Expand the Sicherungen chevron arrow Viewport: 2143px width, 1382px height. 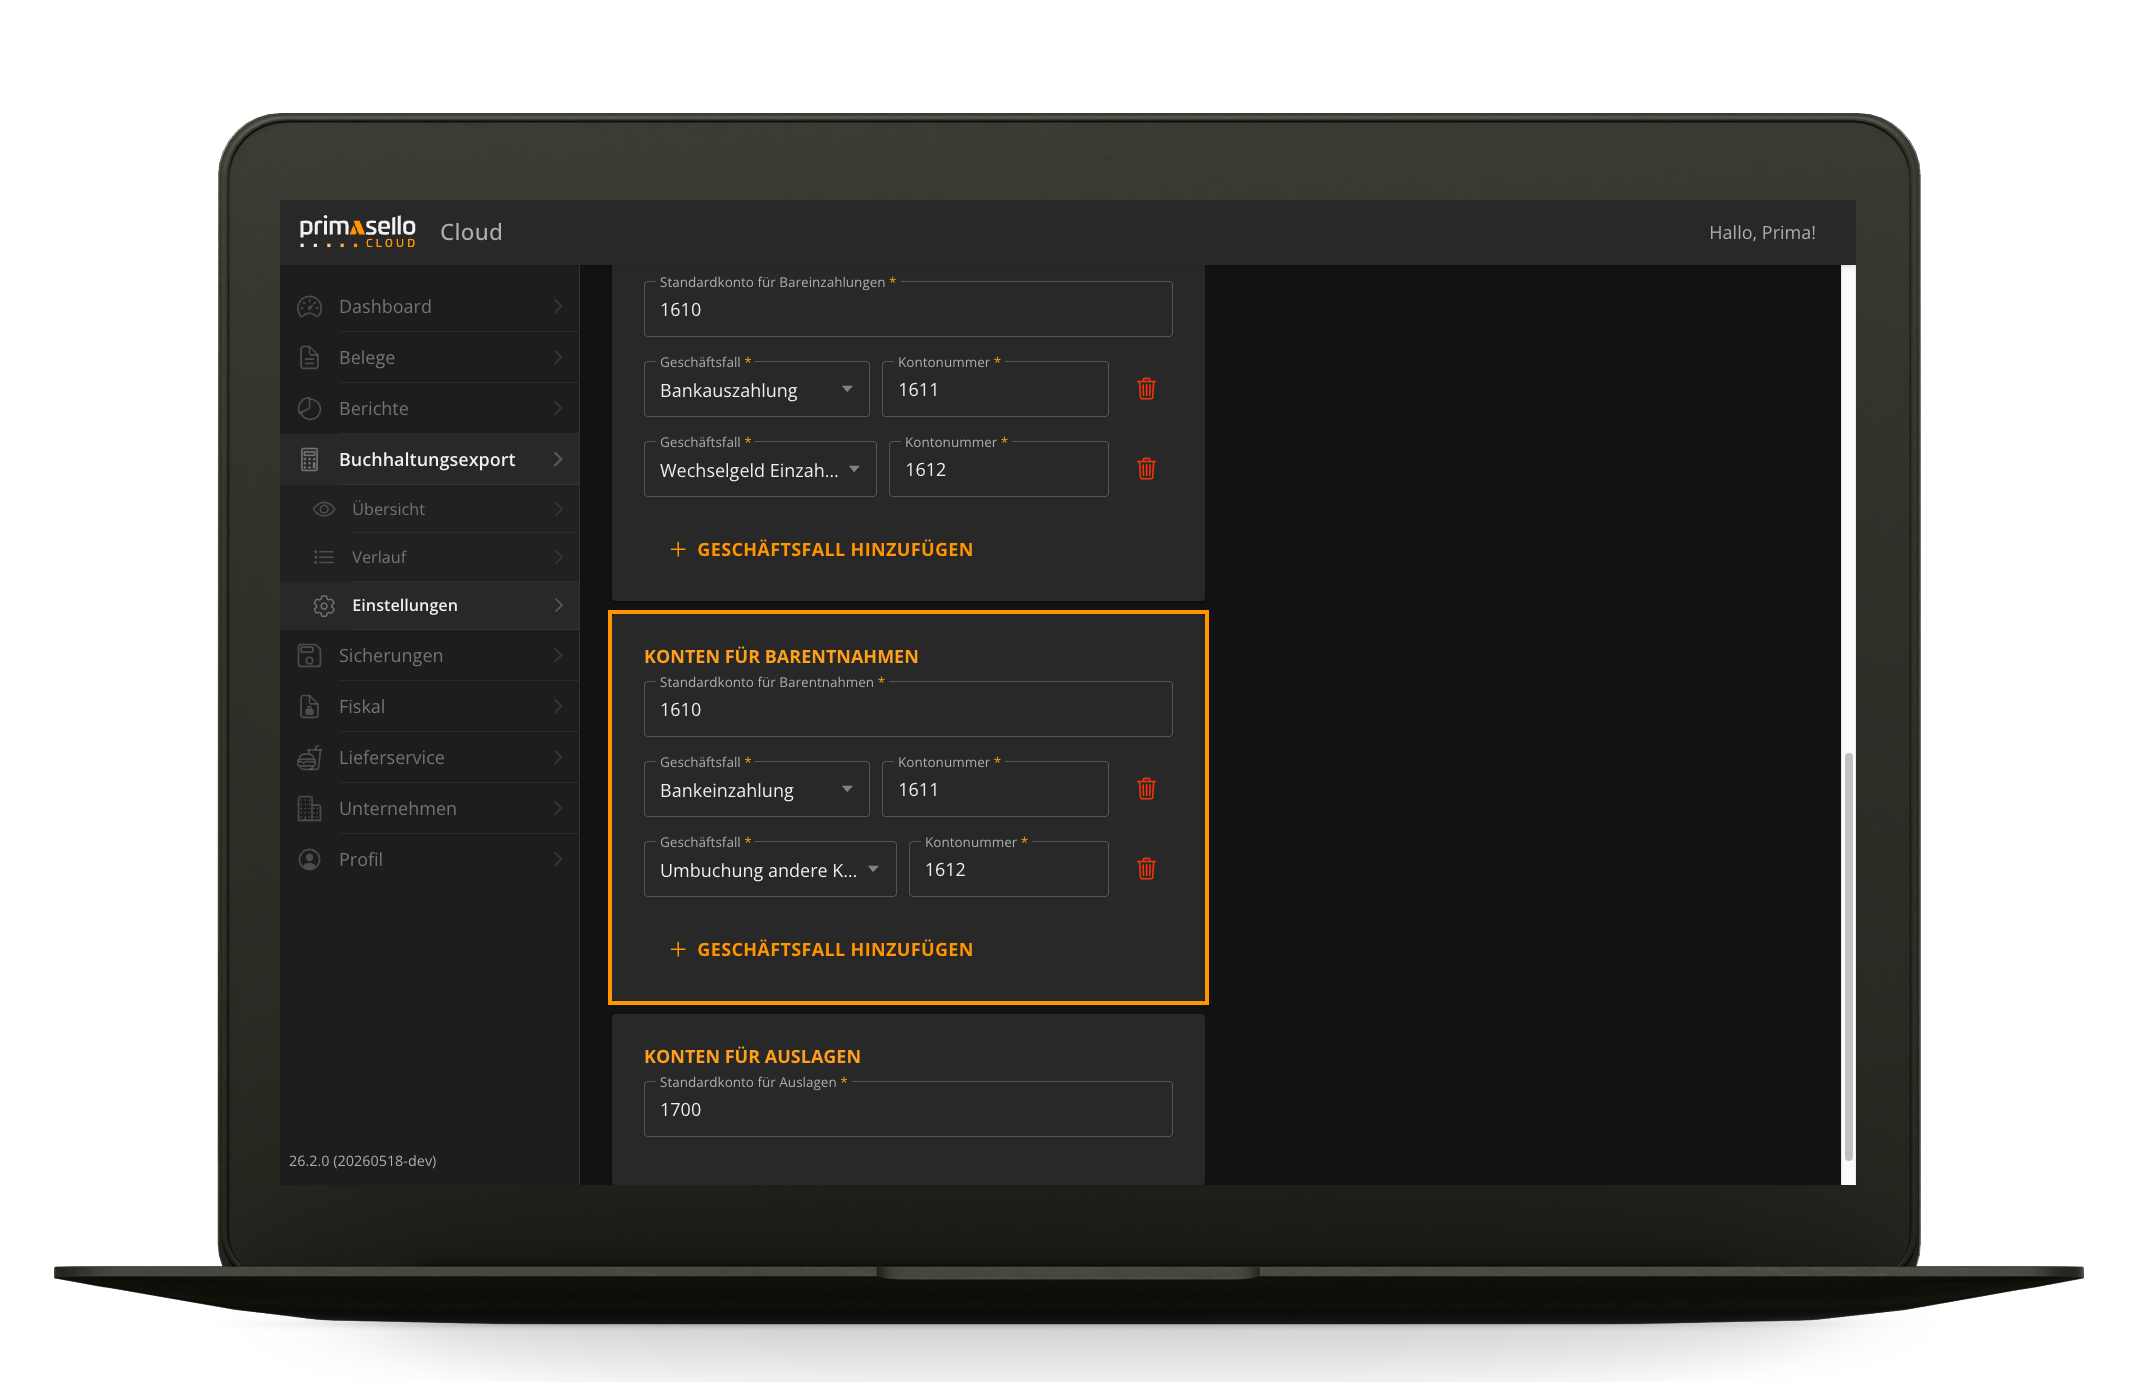tap(558, 656)
